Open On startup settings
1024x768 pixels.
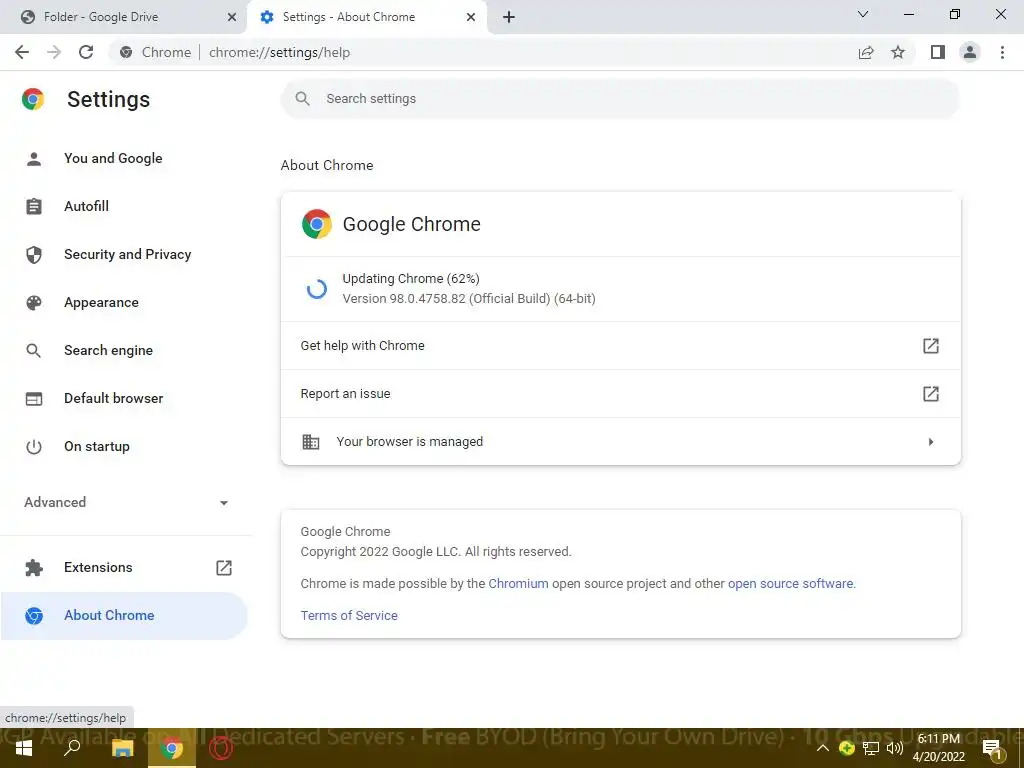(97, 446)
